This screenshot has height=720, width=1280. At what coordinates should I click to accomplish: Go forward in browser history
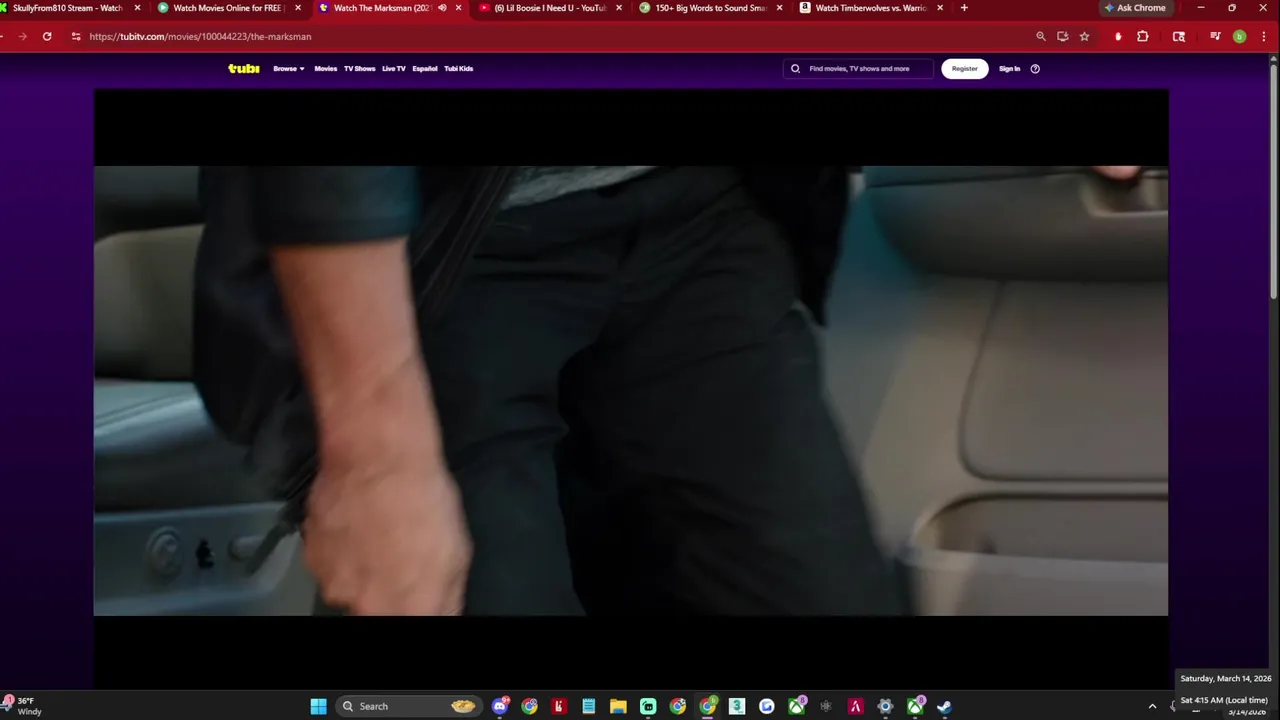pos(22,36)
